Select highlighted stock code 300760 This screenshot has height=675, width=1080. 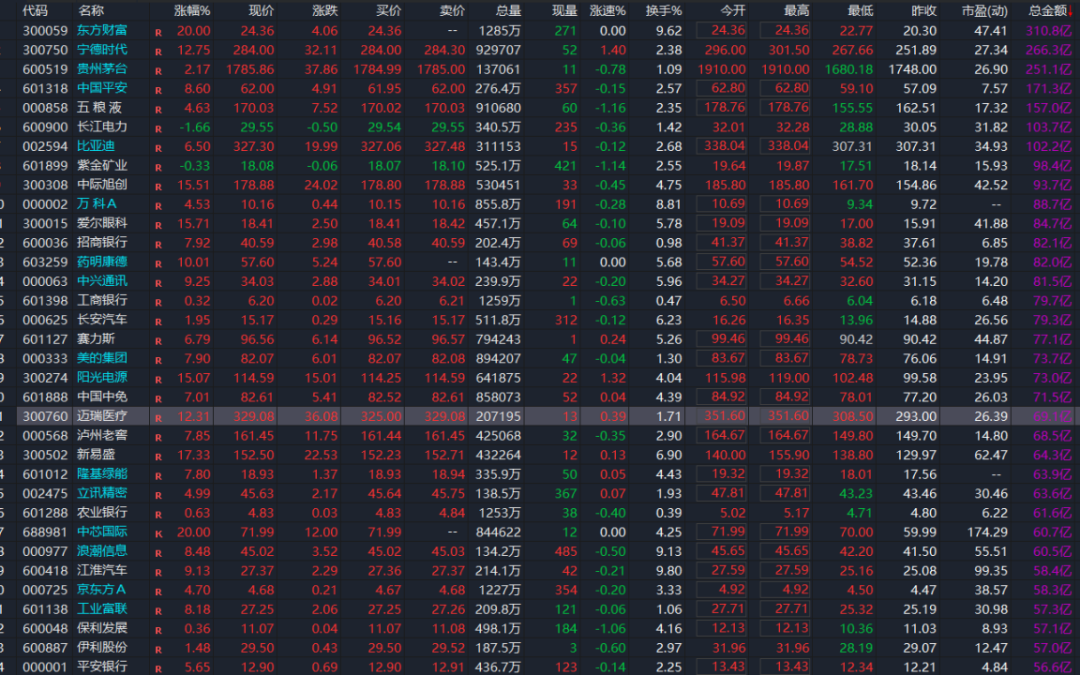pos(45,416)
